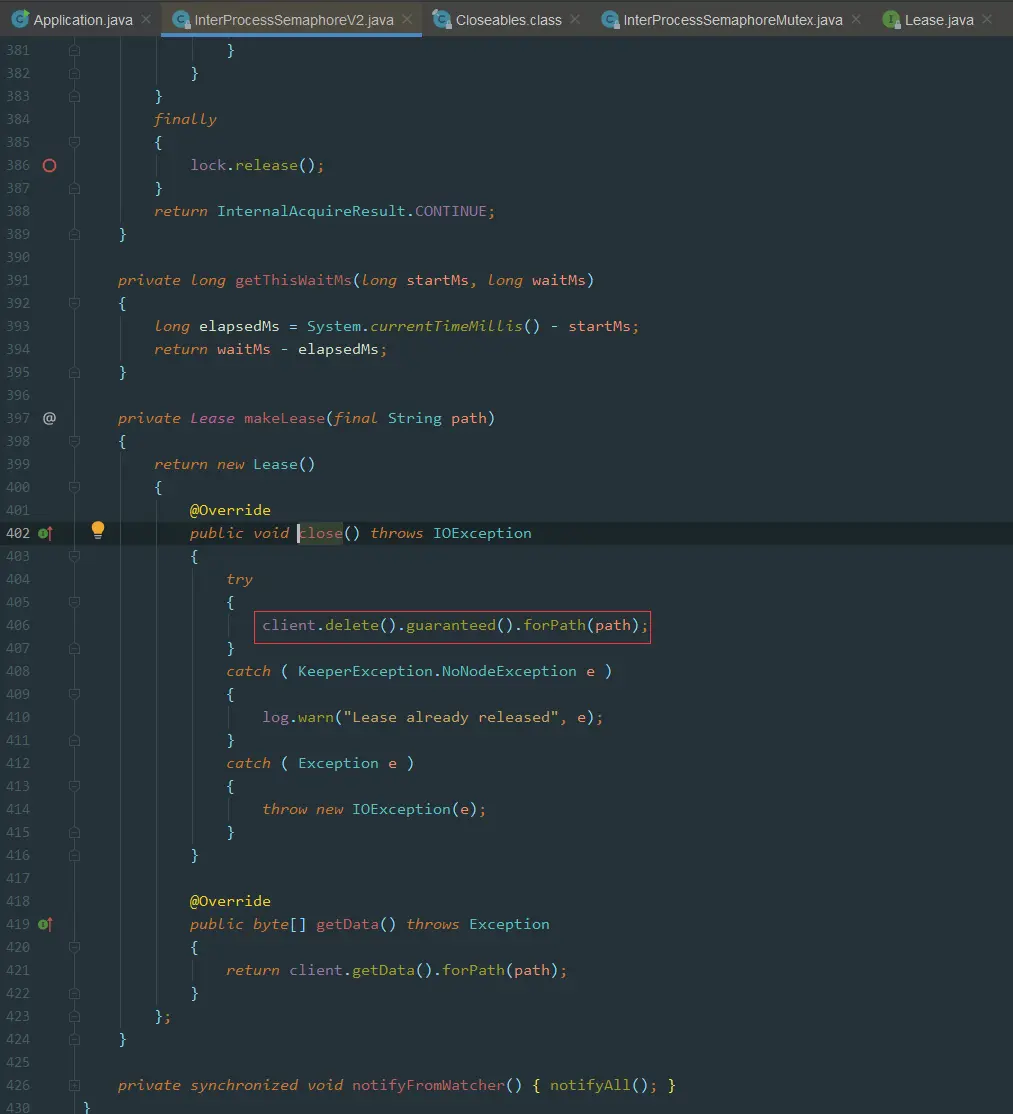
Task: Collapse the finally block at line 385
Action: point(75,142)
